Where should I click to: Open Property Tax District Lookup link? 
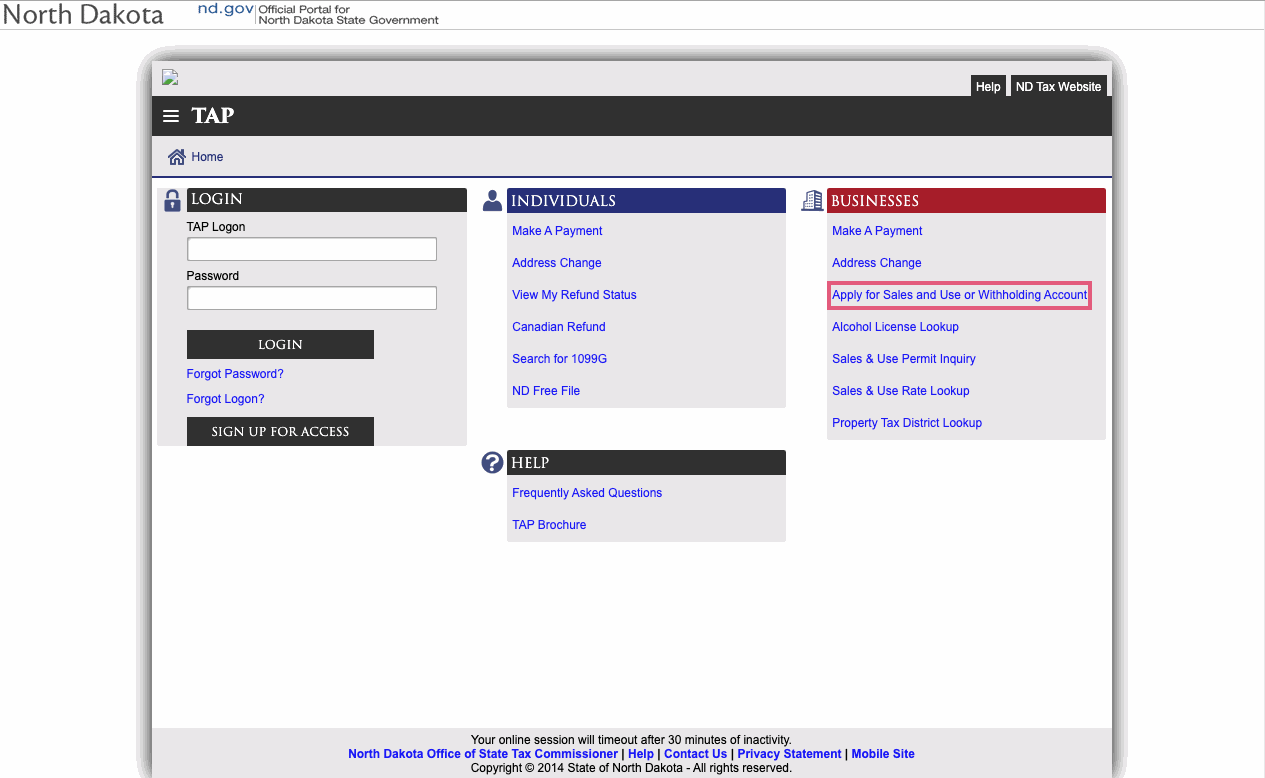click(x=907, y=423)
